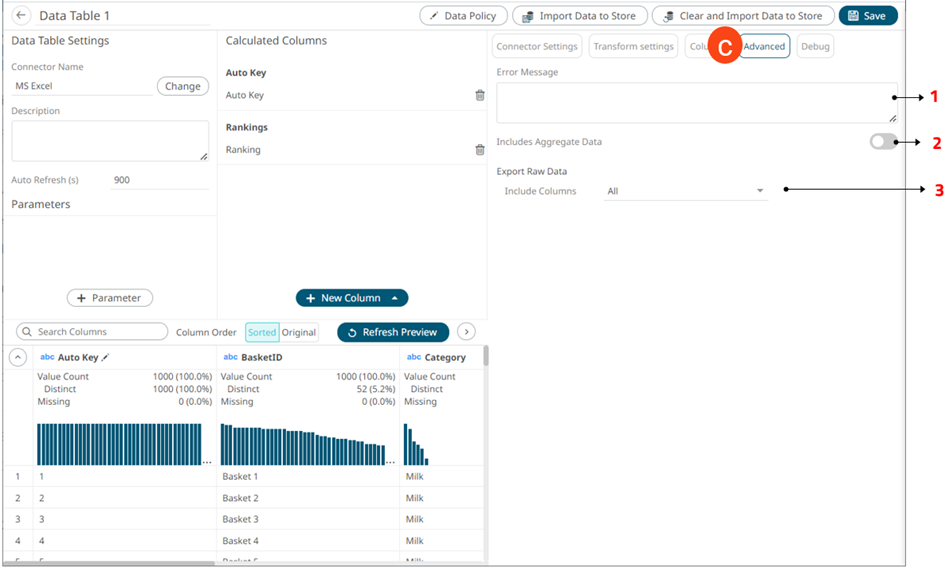Switch to the Debug tab
Image resolution: width=949 pixels, height=568 pixels.
pos(815,46)
